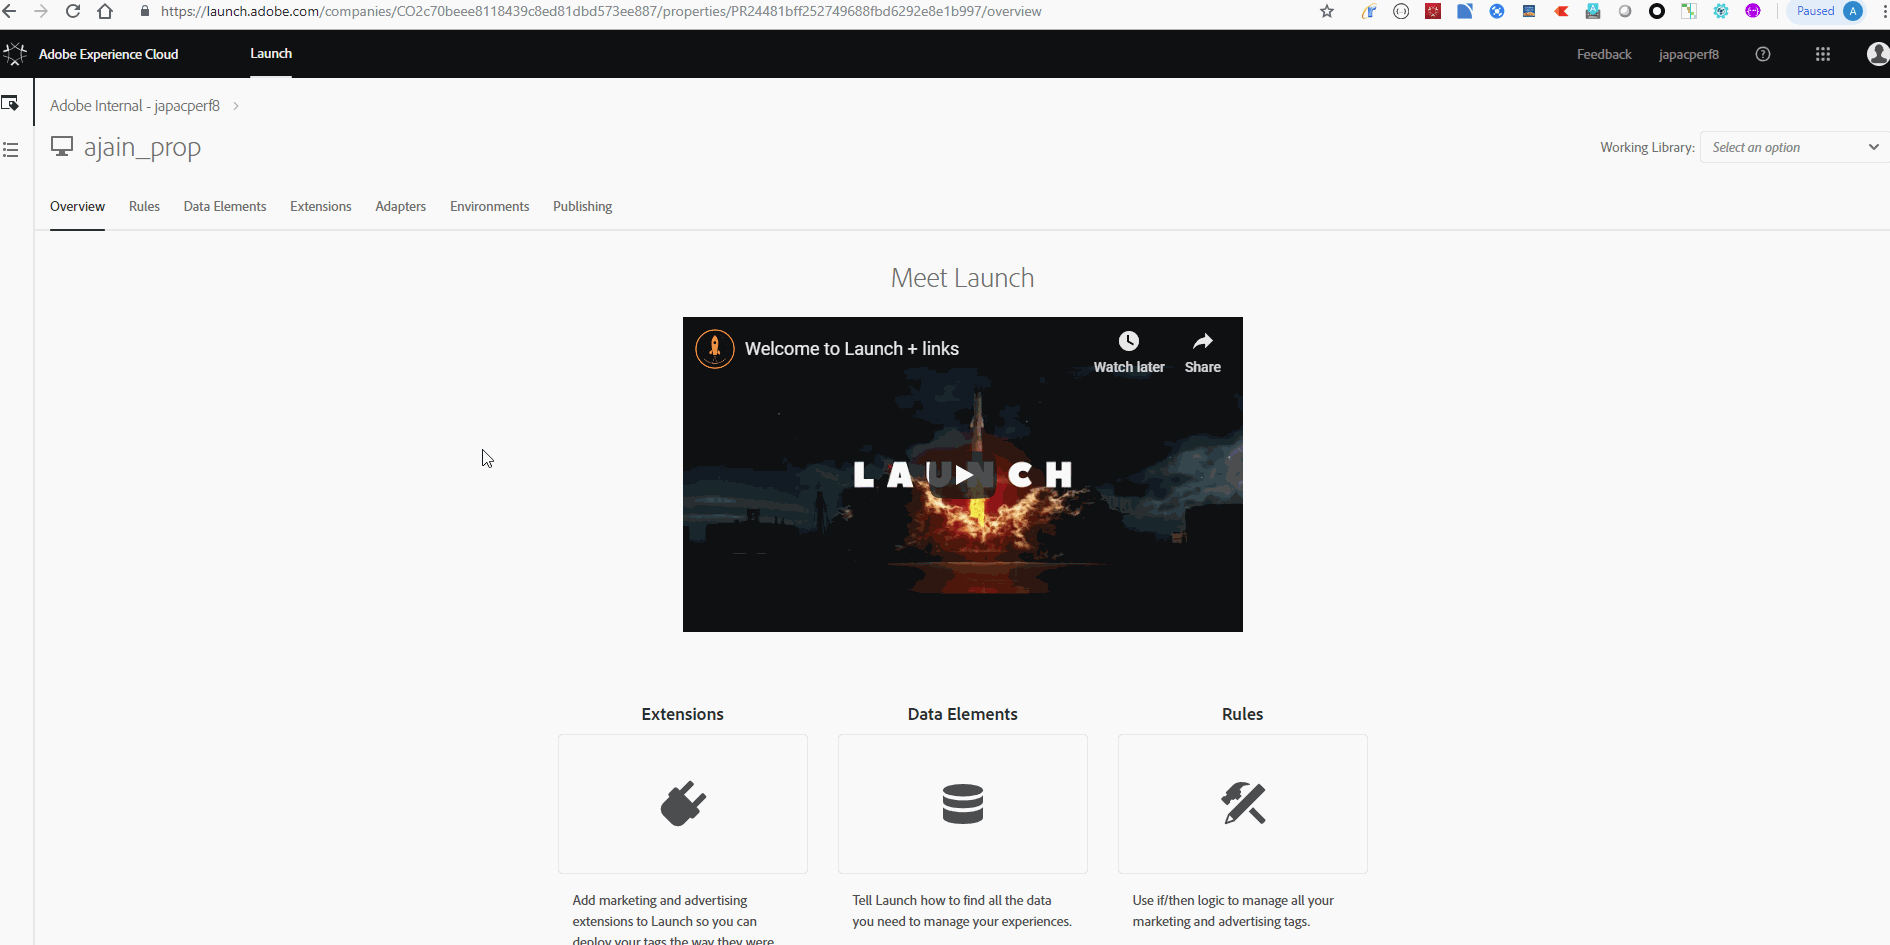Click the list icon in left sidebar
The height and width of the screenshot is (945, 1890).
coord(10,150)
